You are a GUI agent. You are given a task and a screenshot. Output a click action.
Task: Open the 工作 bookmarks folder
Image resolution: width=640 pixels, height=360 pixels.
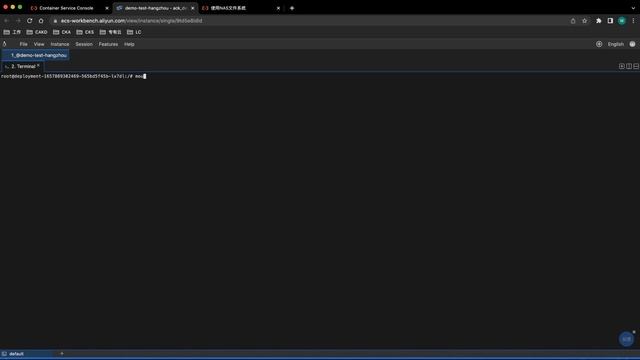pos(12,32)
